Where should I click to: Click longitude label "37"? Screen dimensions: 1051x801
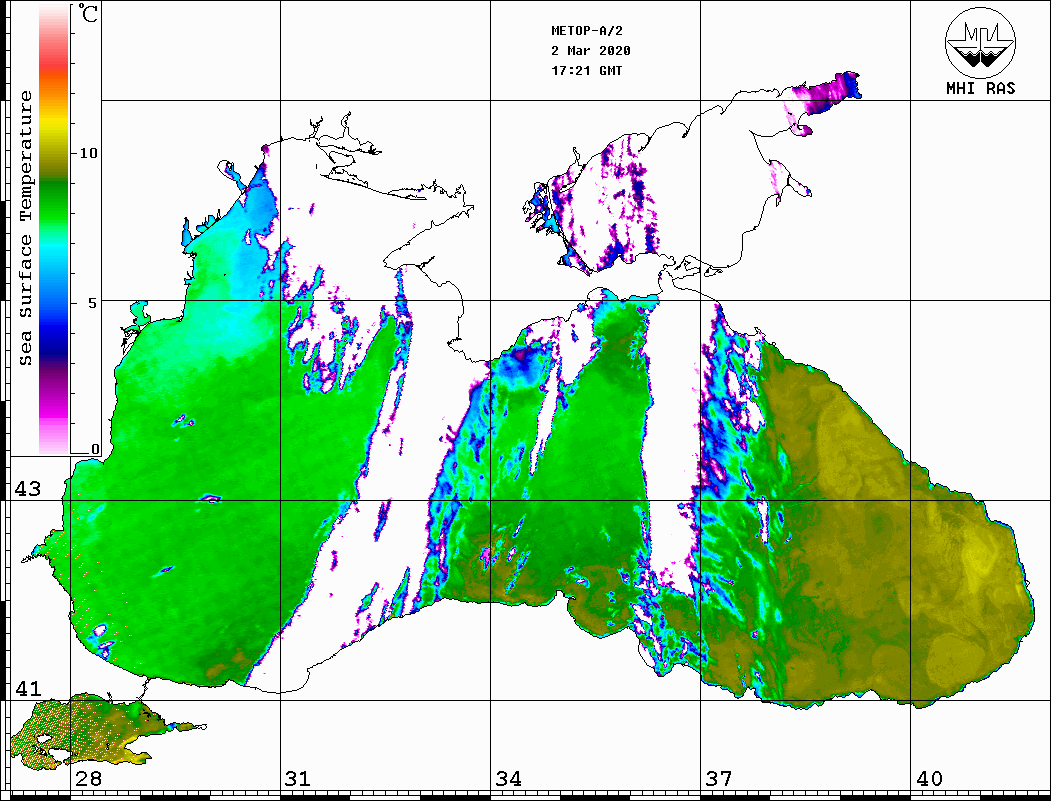pos(719,779)
